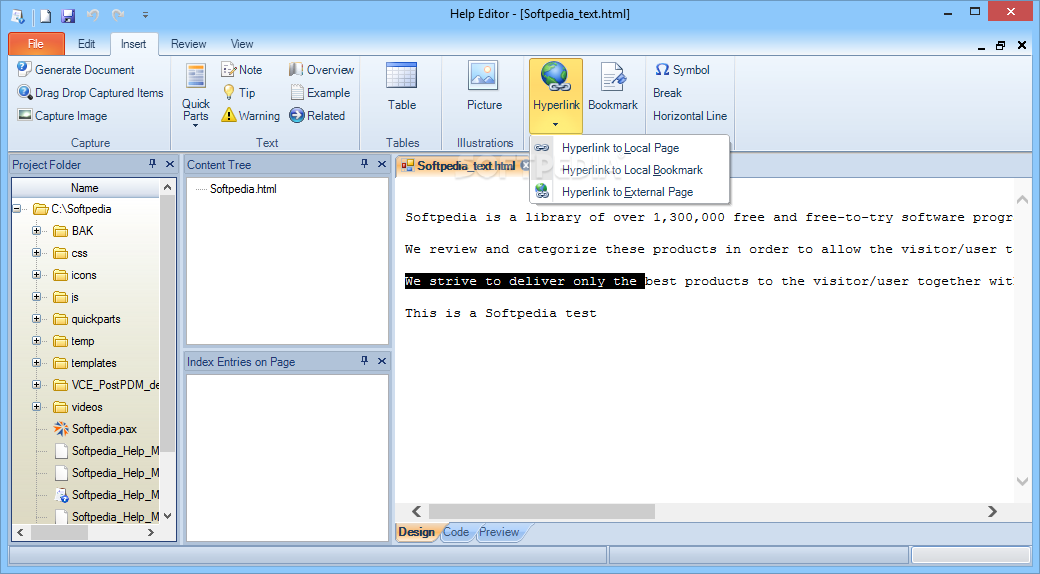Choose Hyperlink to External Page
This screenshot has height=574, width=1040.
coord(629,192)
